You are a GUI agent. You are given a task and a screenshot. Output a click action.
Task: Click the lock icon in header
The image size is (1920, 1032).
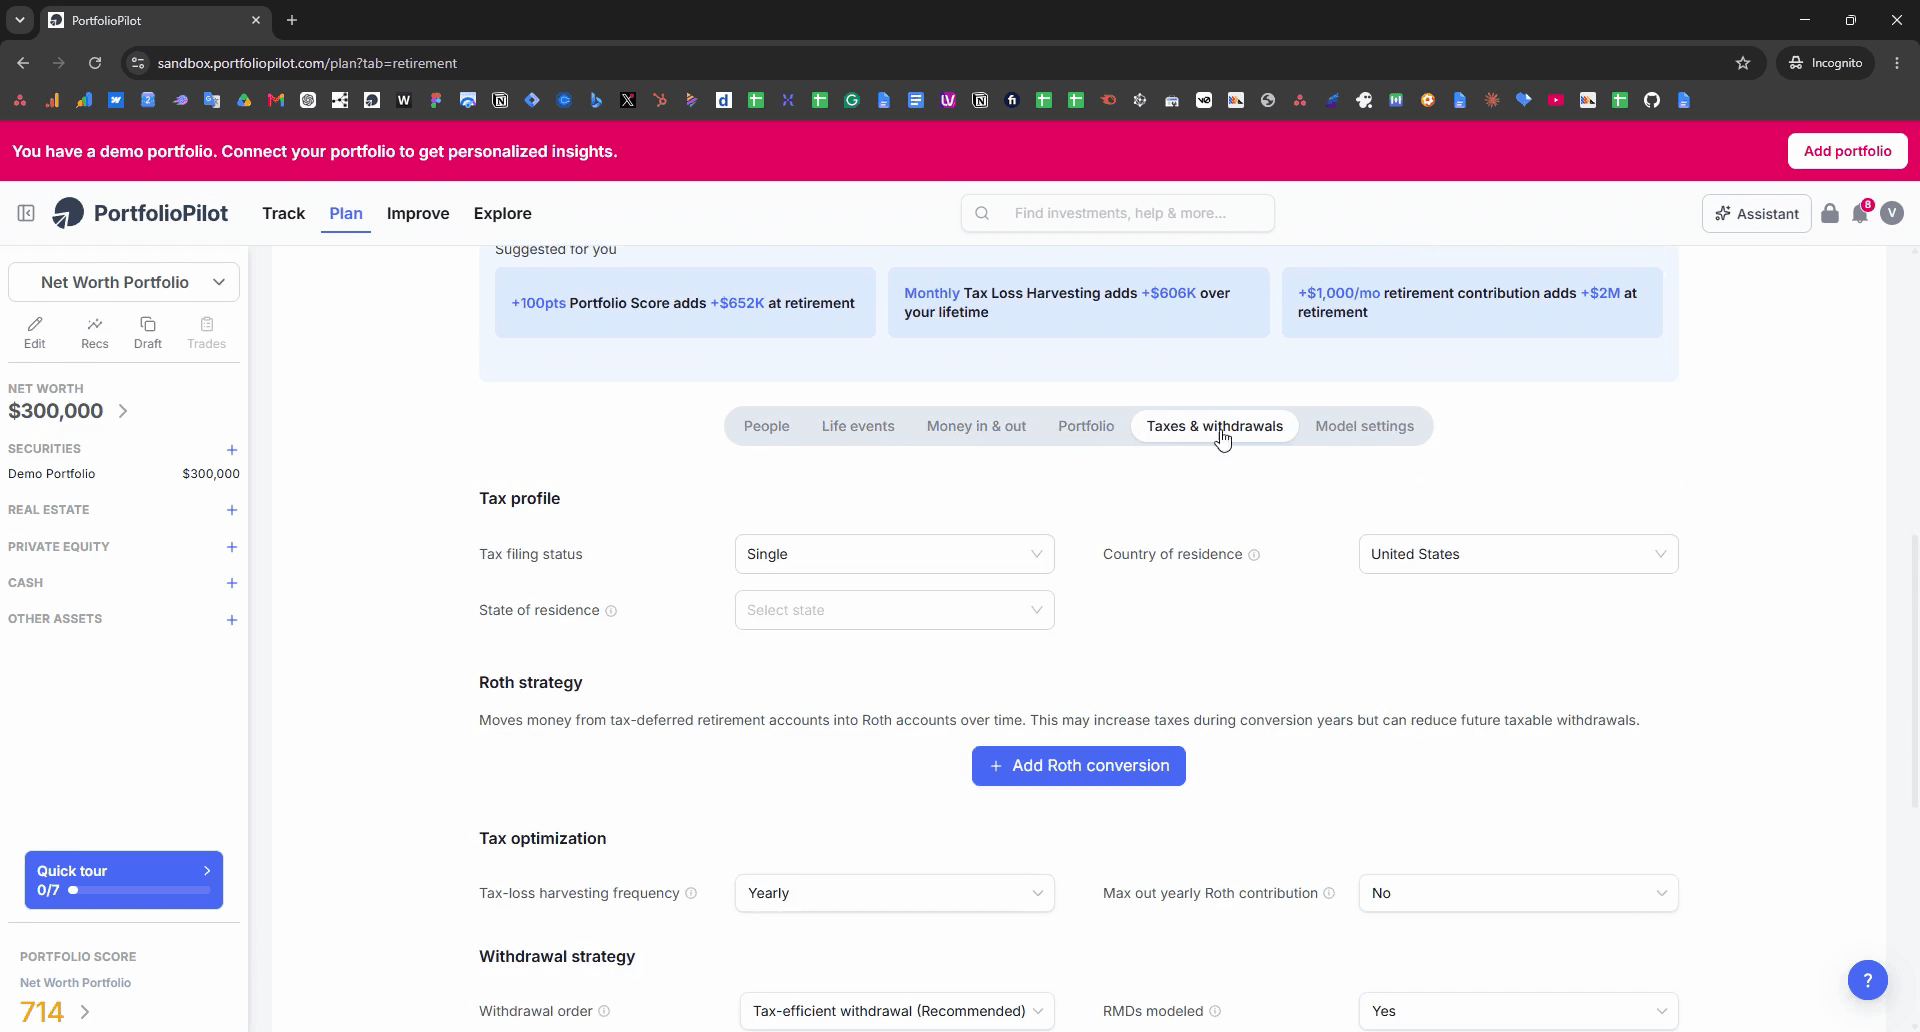click(1830, 213)
